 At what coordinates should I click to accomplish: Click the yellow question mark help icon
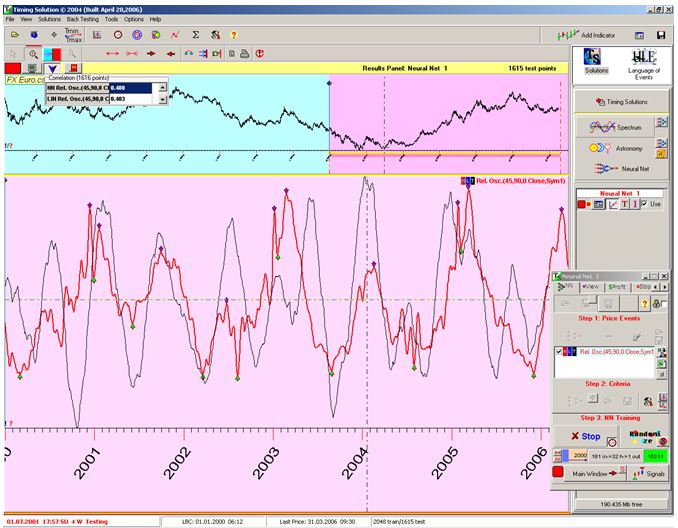click(x=233, y=35)
